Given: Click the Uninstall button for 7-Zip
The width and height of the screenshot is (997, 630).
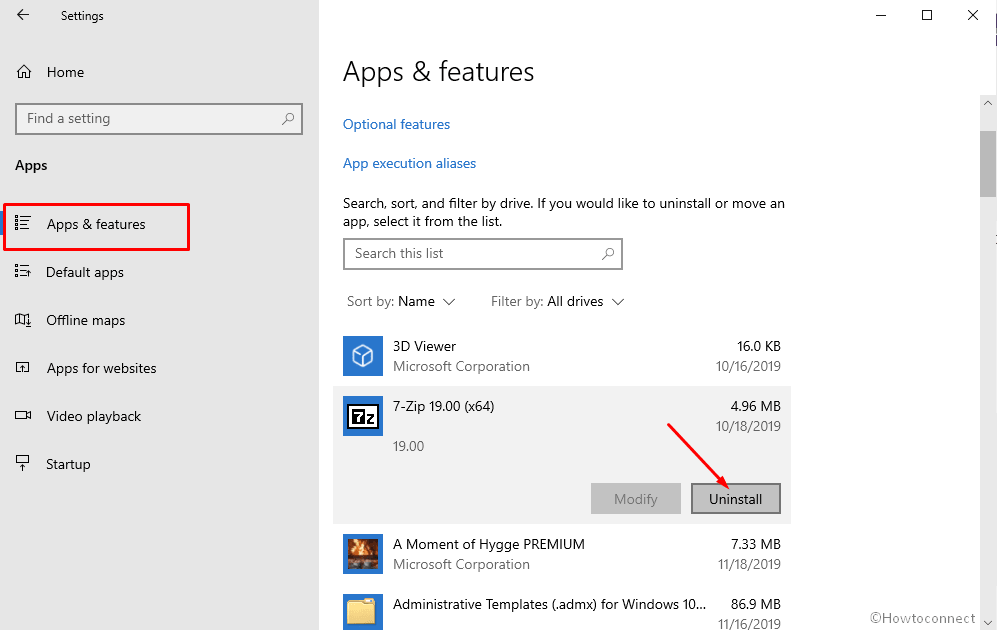Looking at the screenshot, I should (x=736, y=499).
